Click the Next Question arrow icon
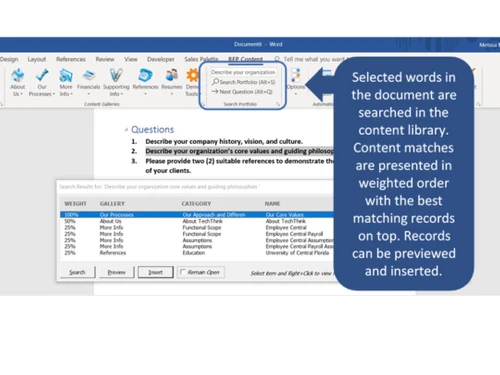 click(215, 91)
